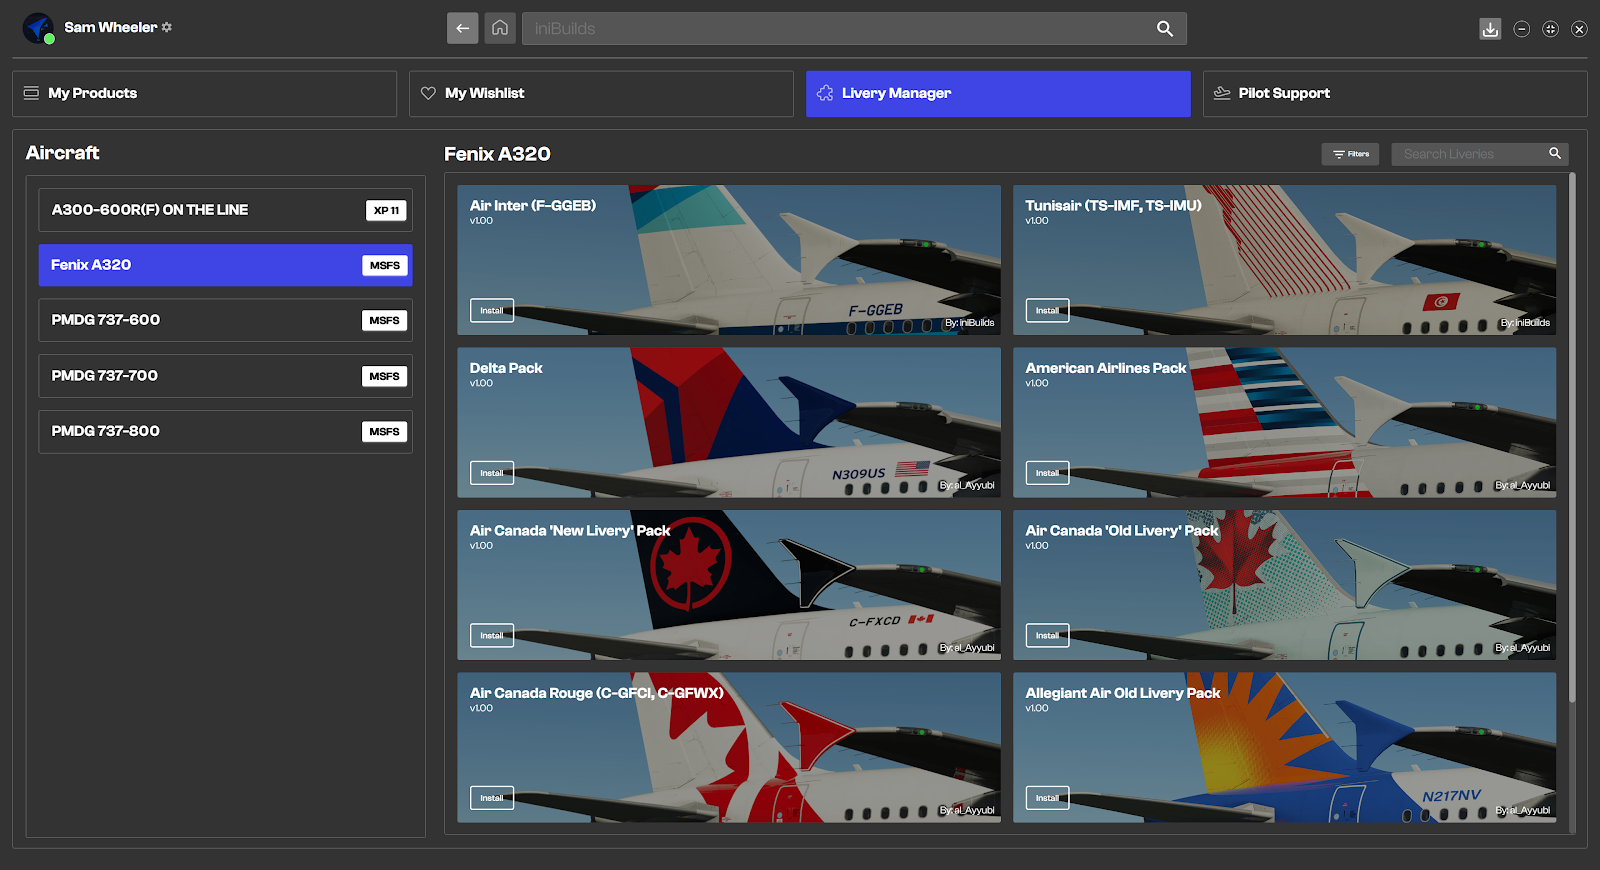Click the livery list vertical scrollbar
The height and width of the screenshot is (870, 1600).
pyautogui.click(x=1572, y=440)
